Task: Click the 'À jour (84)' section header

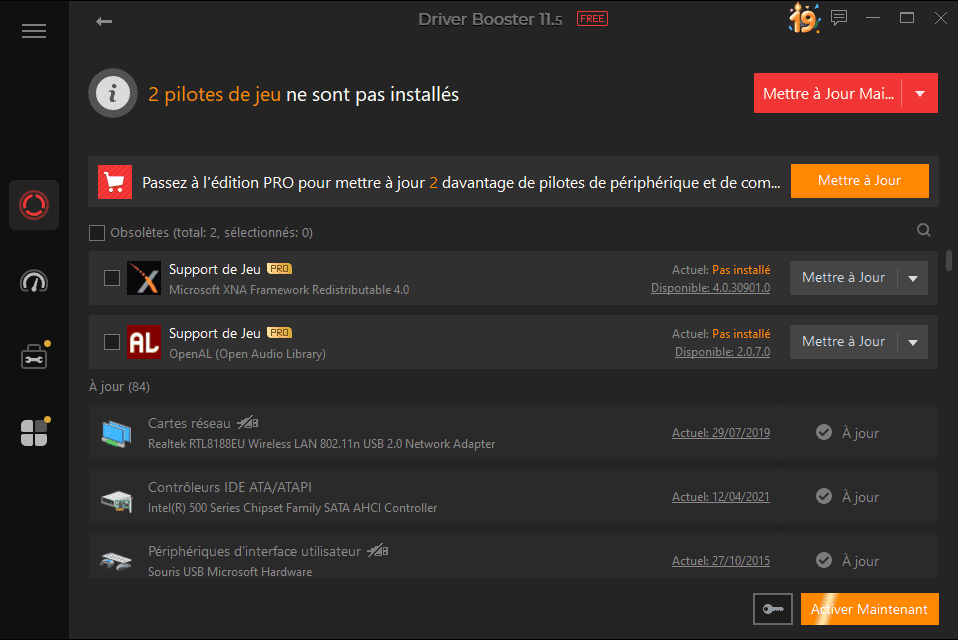Action: [x=119, y=387]
